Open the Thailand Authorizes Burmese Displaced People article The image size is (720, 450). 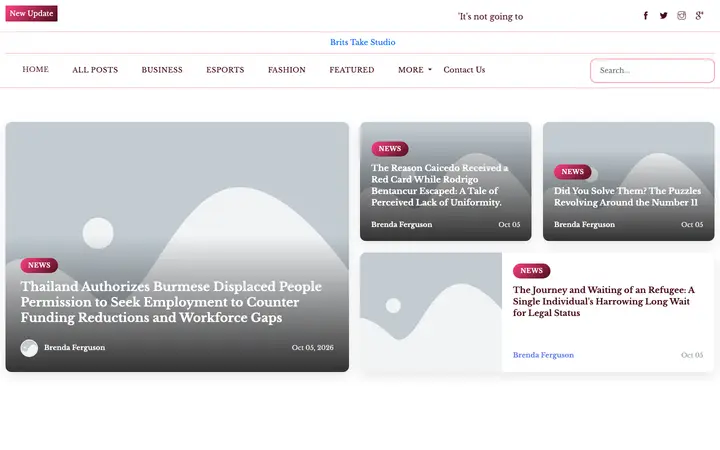pos(171,302)
